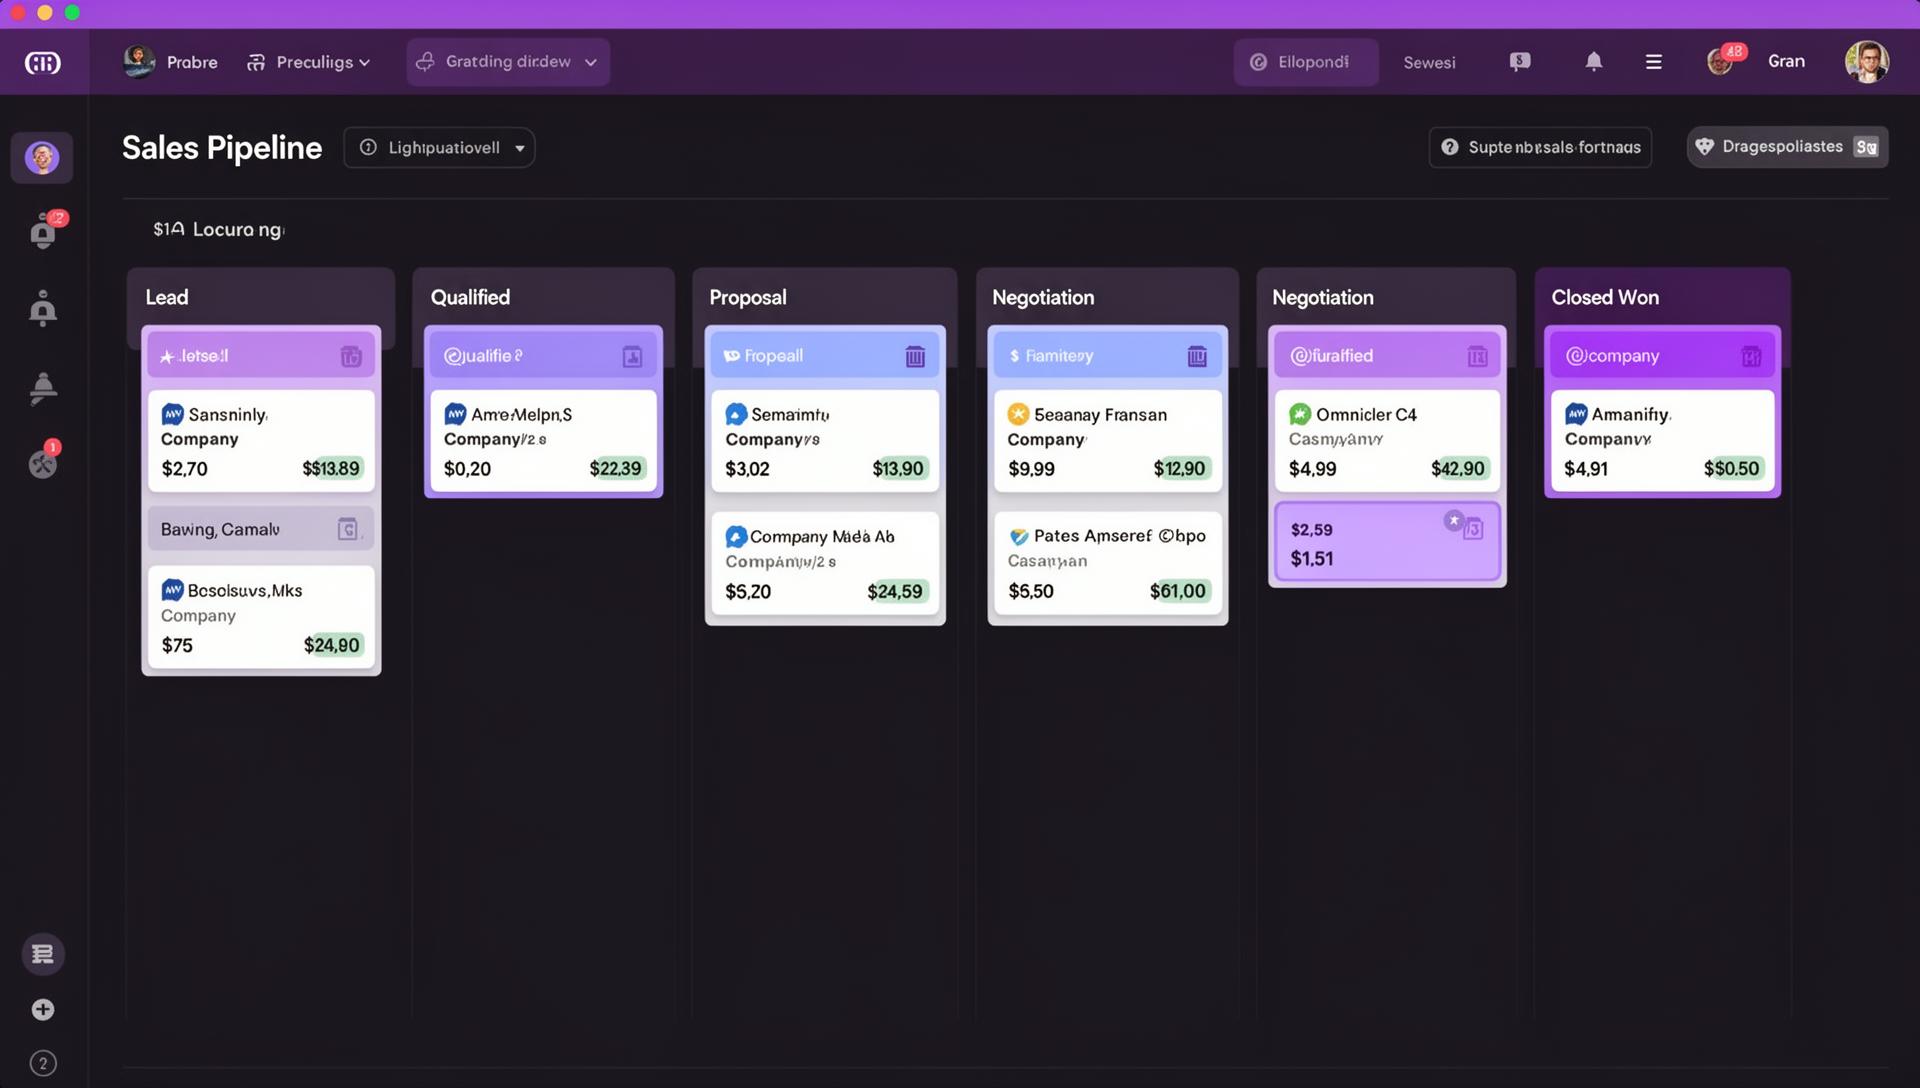Click the third sidebar service bell icon
This screenshot has width=1920, height=1088.
point(43,387)
